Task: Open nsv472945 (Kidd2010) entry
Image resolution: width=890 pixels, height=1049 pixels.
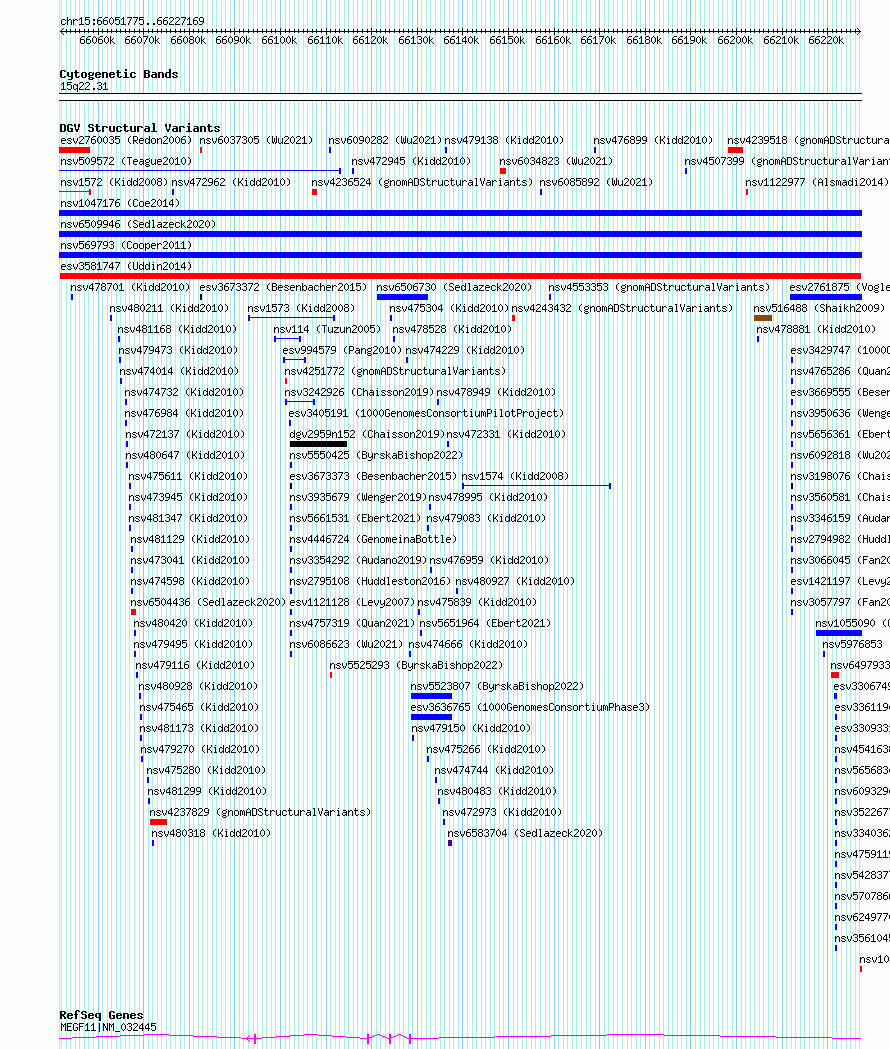Action: [x=411, y=161]
